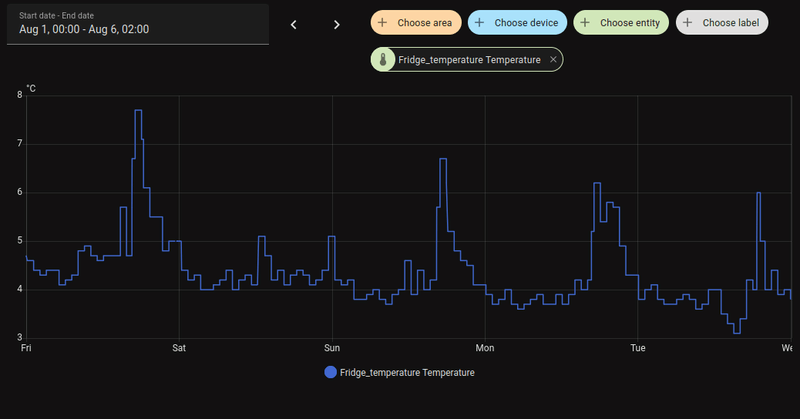Screen dimensions: 800x419
Task: Click the blue legend color dot
Action: 331,372
